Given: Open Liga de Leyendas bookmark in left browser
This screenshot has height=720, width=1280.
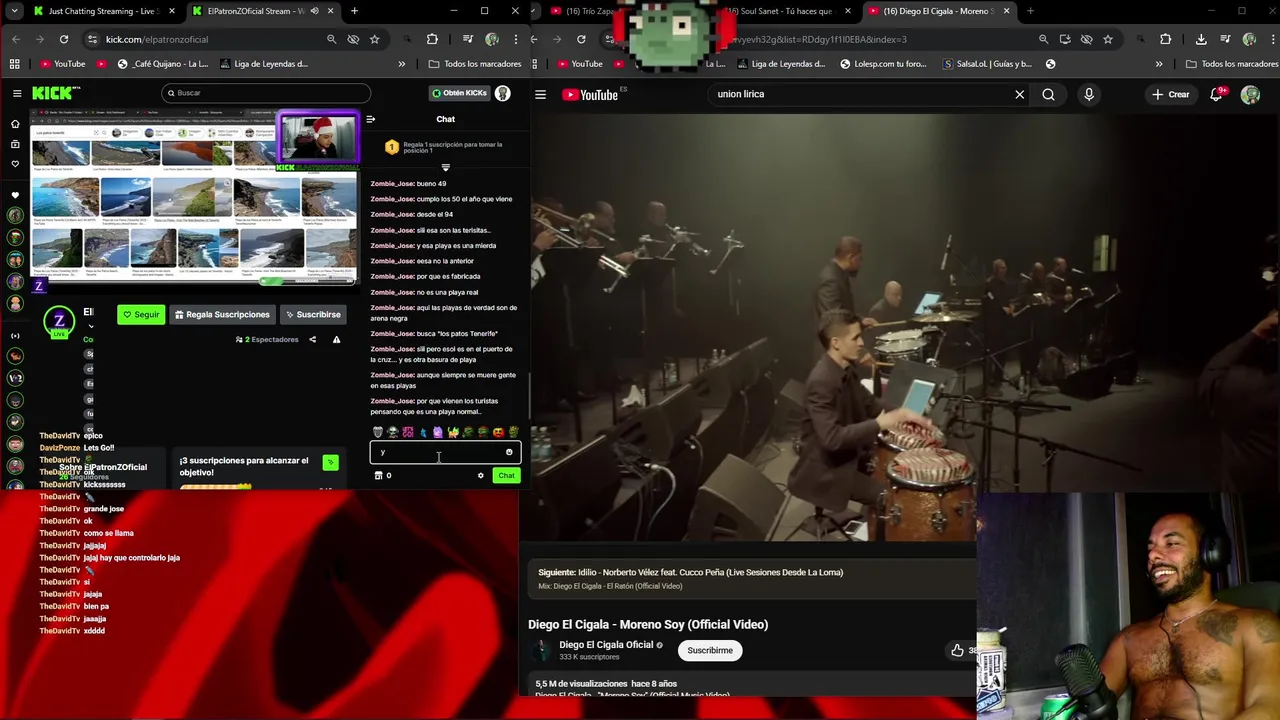Looking at the screenshot, I should (x=263, y=64).
